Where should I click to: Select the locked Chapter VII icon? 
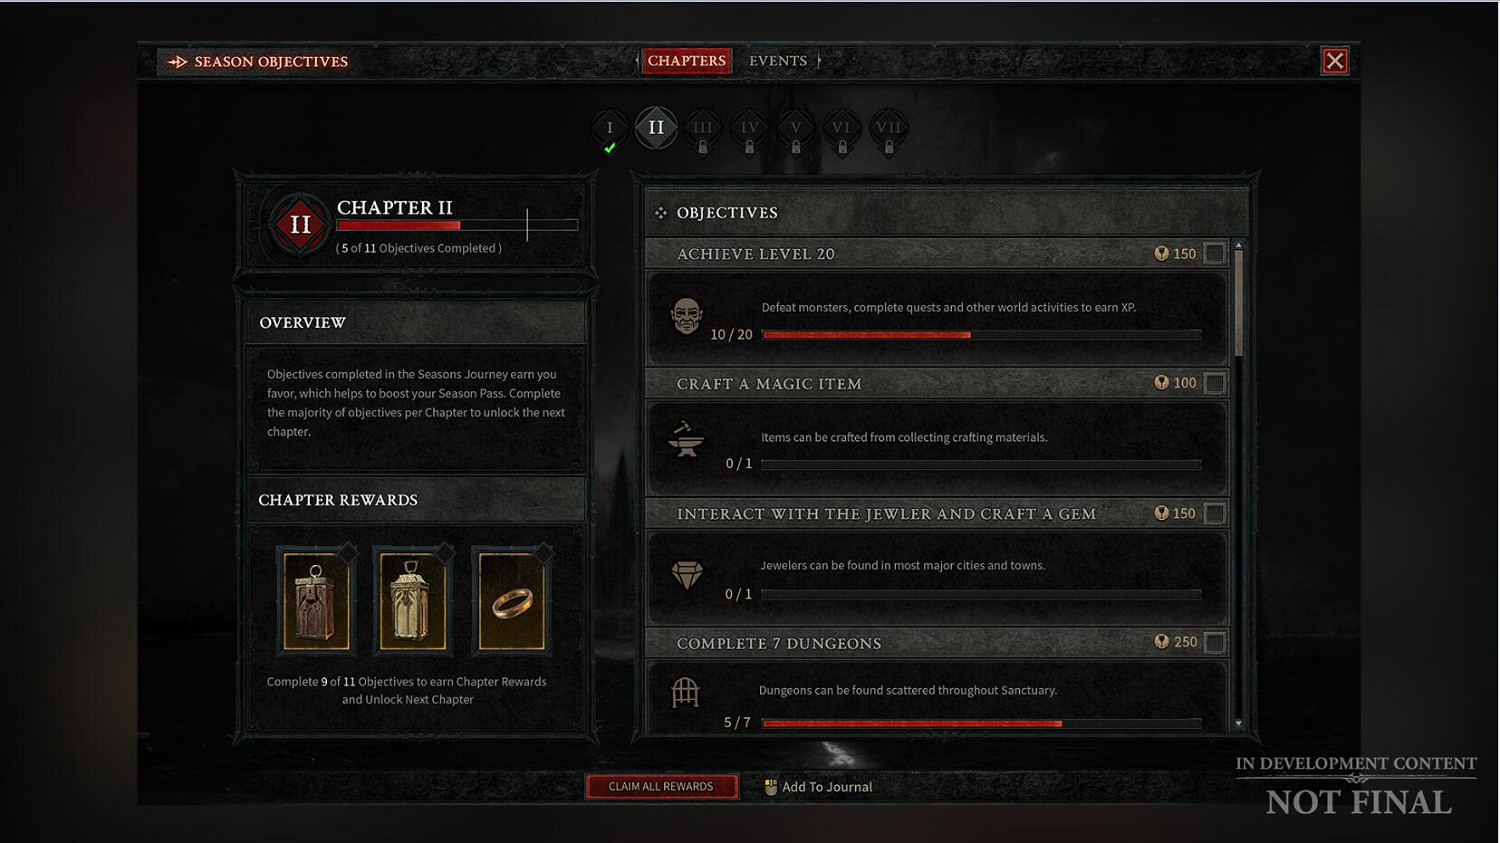click(889, 129)
